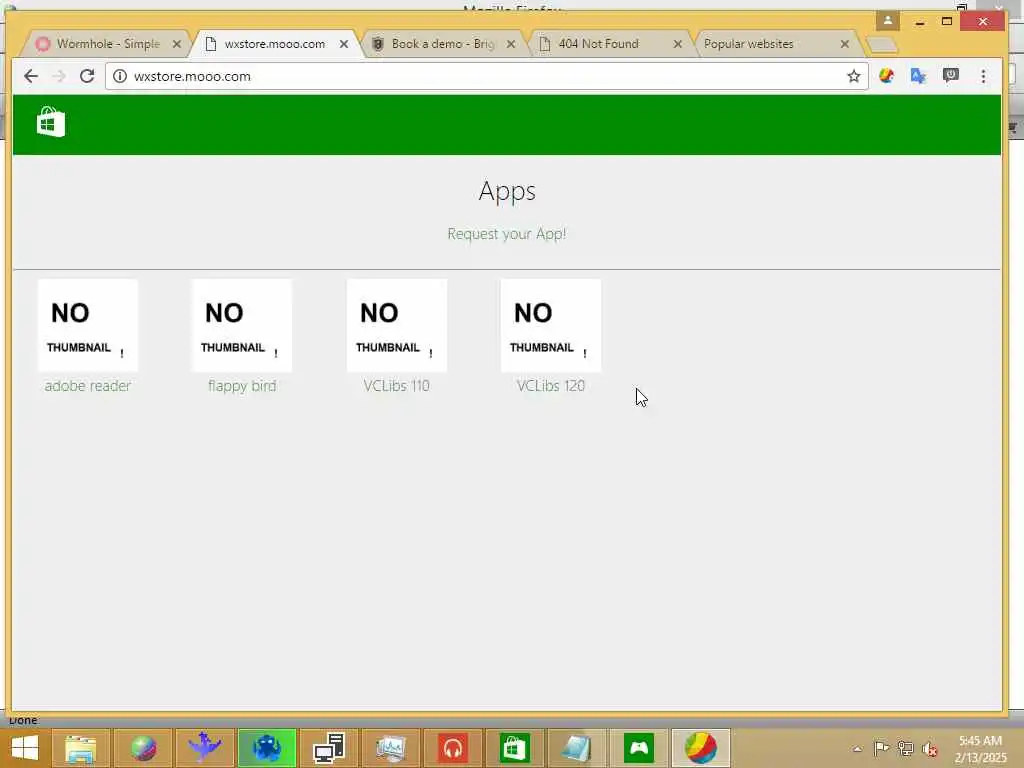Click the Apps page heading
The width and height of the screenshot is (1024, 768).
tap(507, 191)
